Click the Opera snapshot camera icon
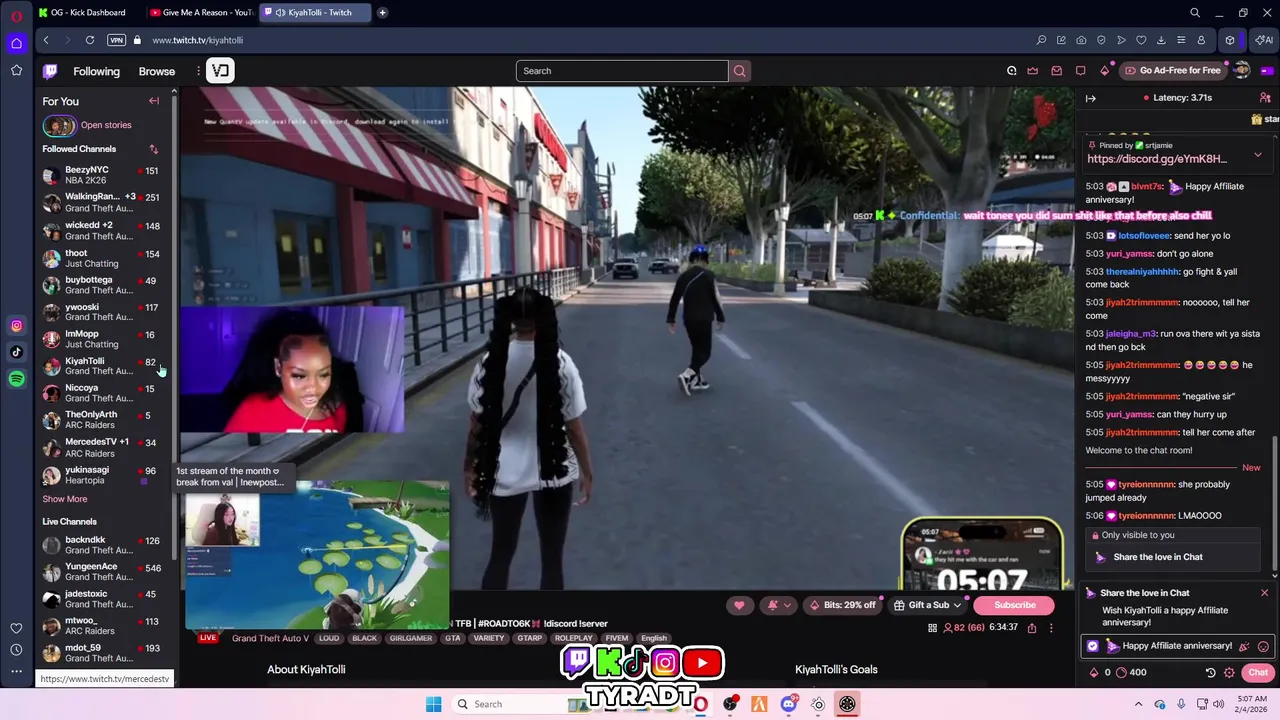Viewport: 1280px width, 720px height. [1081, 40]
